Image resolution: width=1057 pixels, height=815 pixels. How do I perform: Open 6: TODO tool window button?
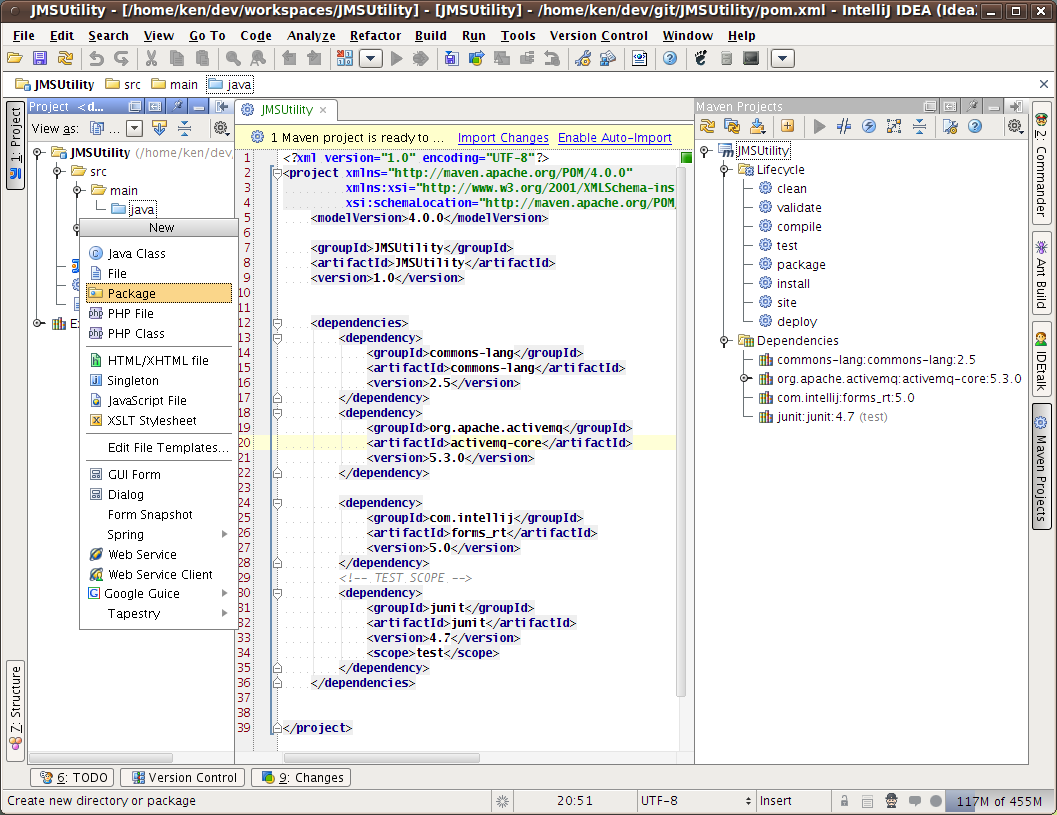[73, 777]
